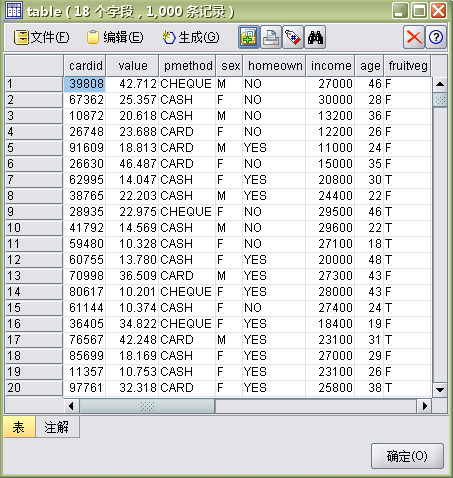Click the table icon in title bar

[x=14, y=10]
